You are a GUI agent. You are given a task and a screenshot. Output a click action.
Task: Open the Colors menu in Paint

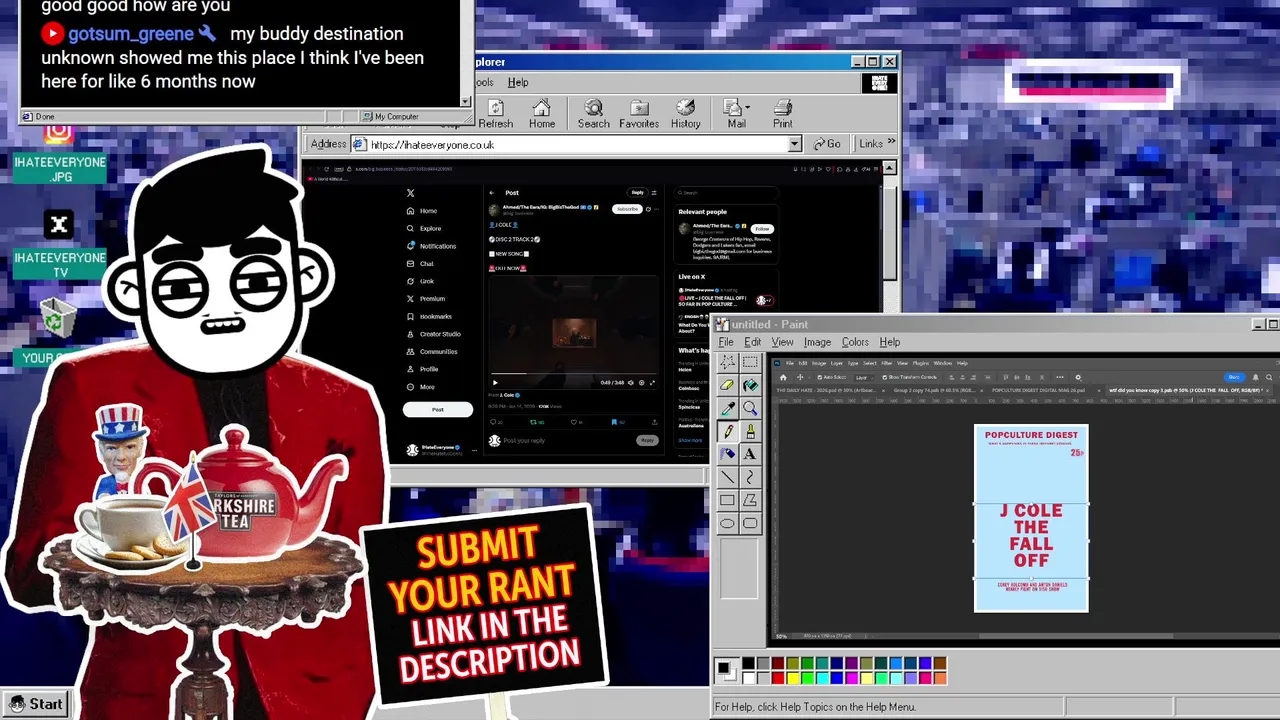[855, 342]
